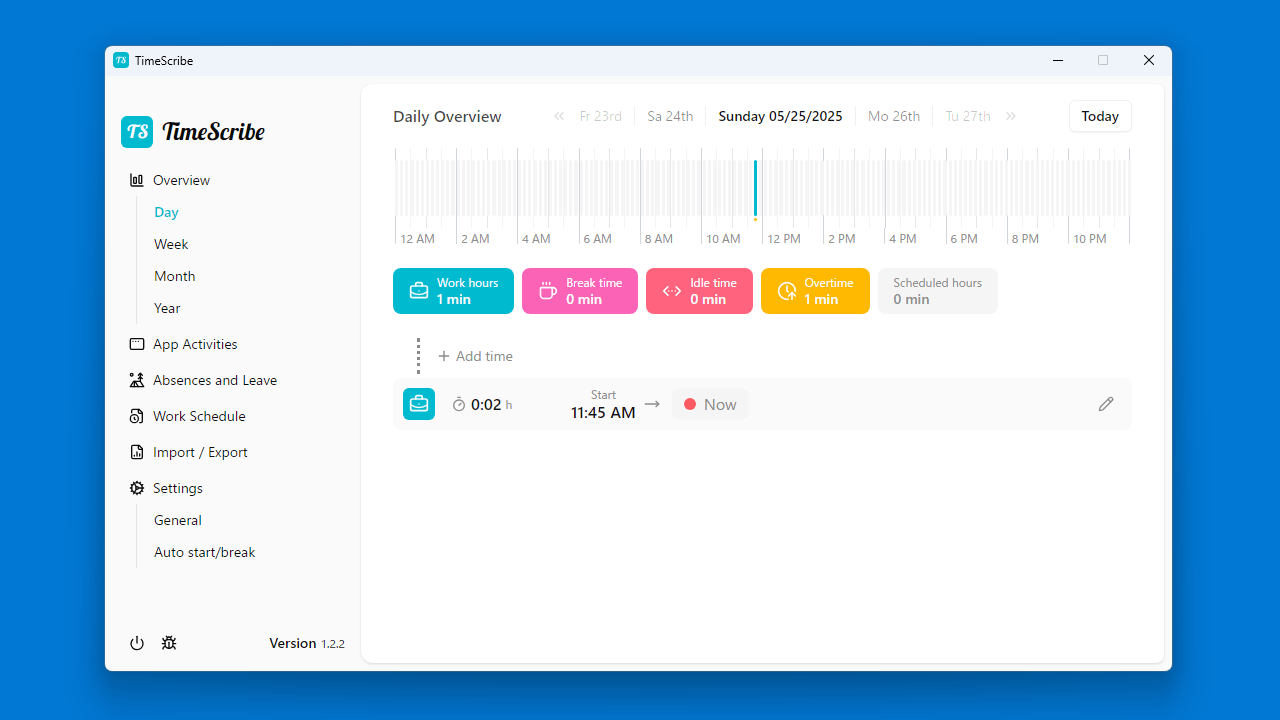This screenshot has width=1280, height=720.
Task: Go to previous days with double-left chevron
Action: [x=559, y=116]
